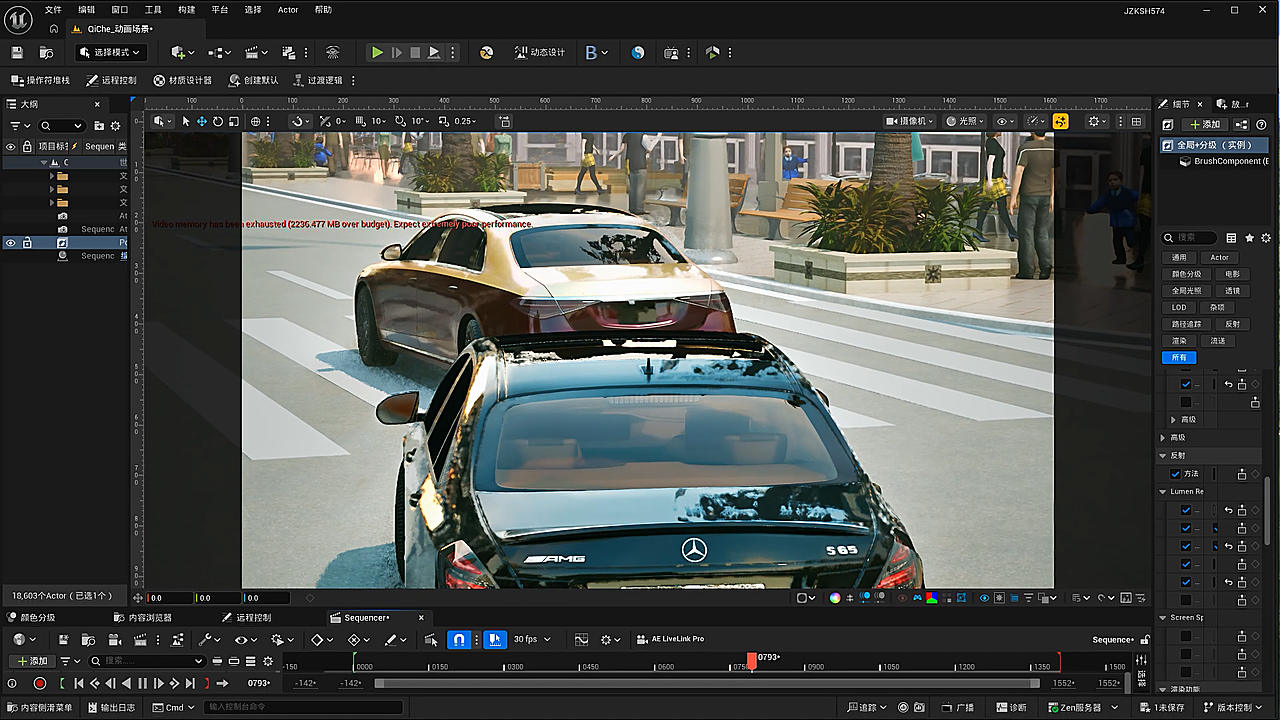The image size is (1280, 720).
Task: Activate the translate move gizmo tool
Action: (x=202, y=121)
